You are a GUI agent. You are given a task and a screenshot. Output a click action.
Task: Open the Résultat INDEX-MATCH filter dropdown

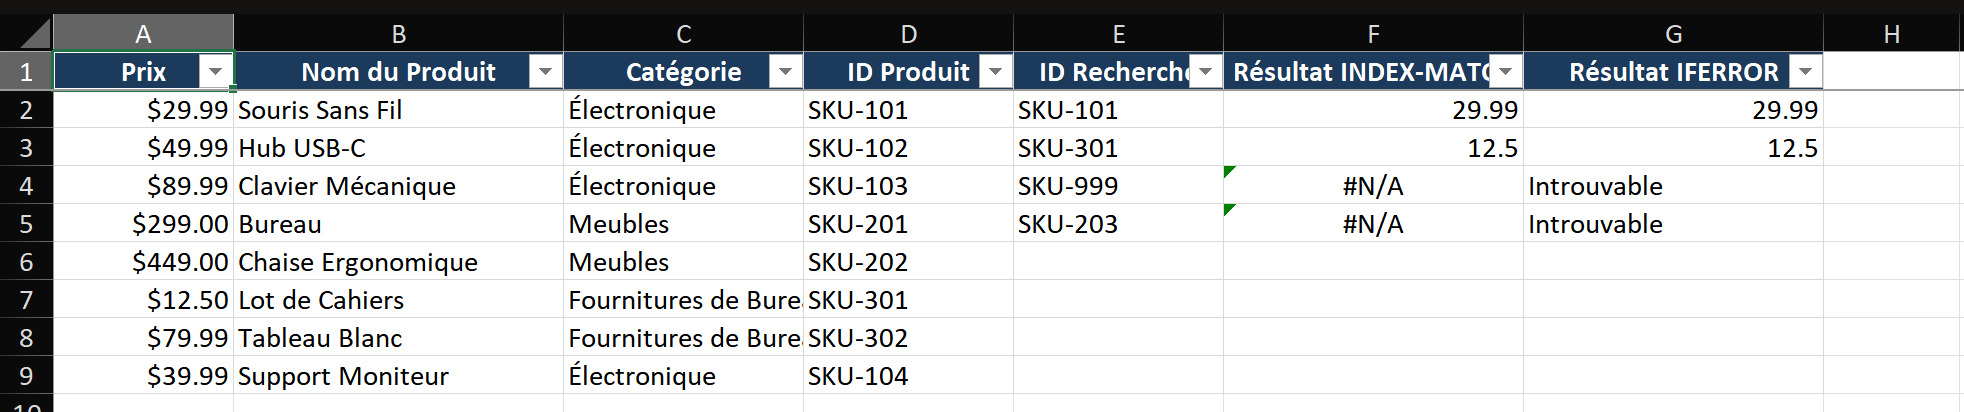point(1505,72)
